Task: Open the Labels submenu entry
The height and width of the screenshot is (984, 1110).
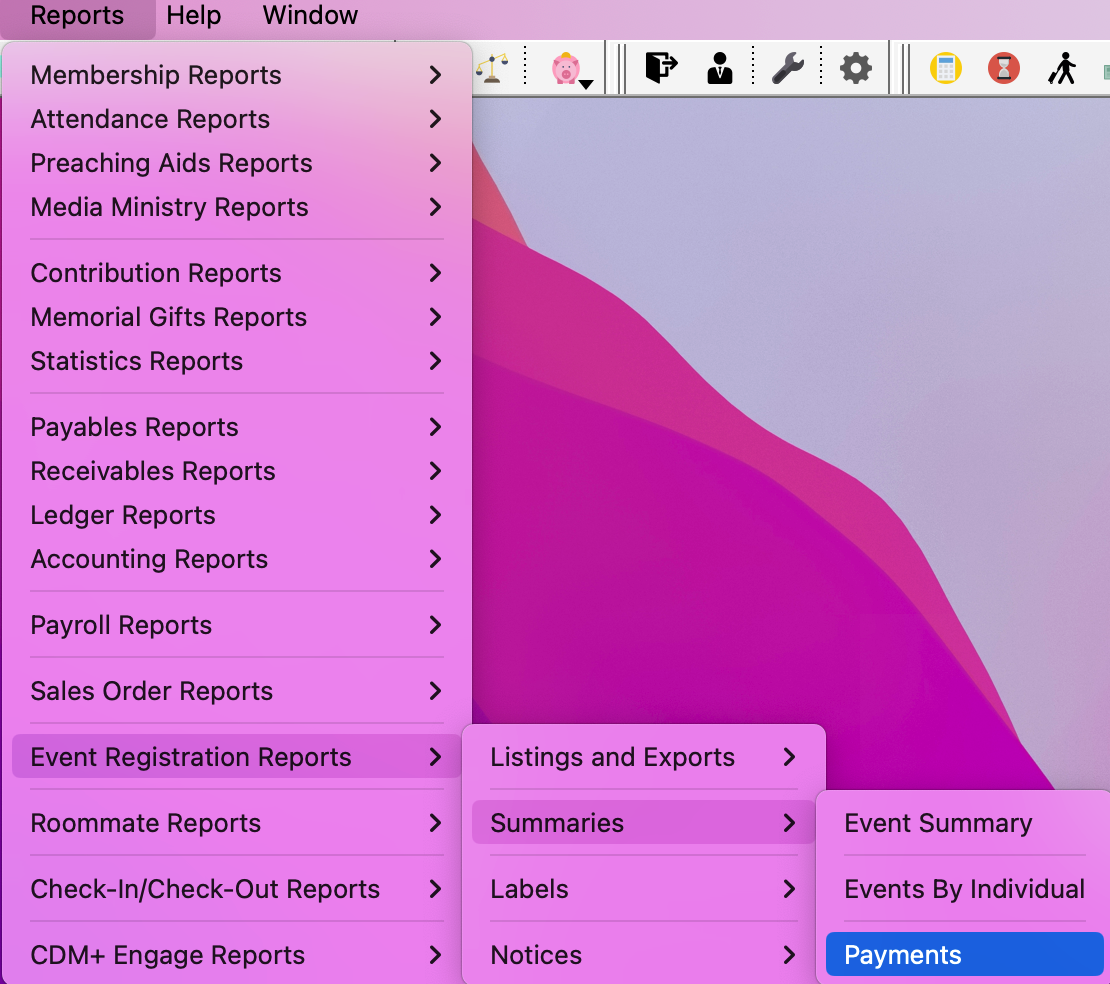Action: (530, 889)
